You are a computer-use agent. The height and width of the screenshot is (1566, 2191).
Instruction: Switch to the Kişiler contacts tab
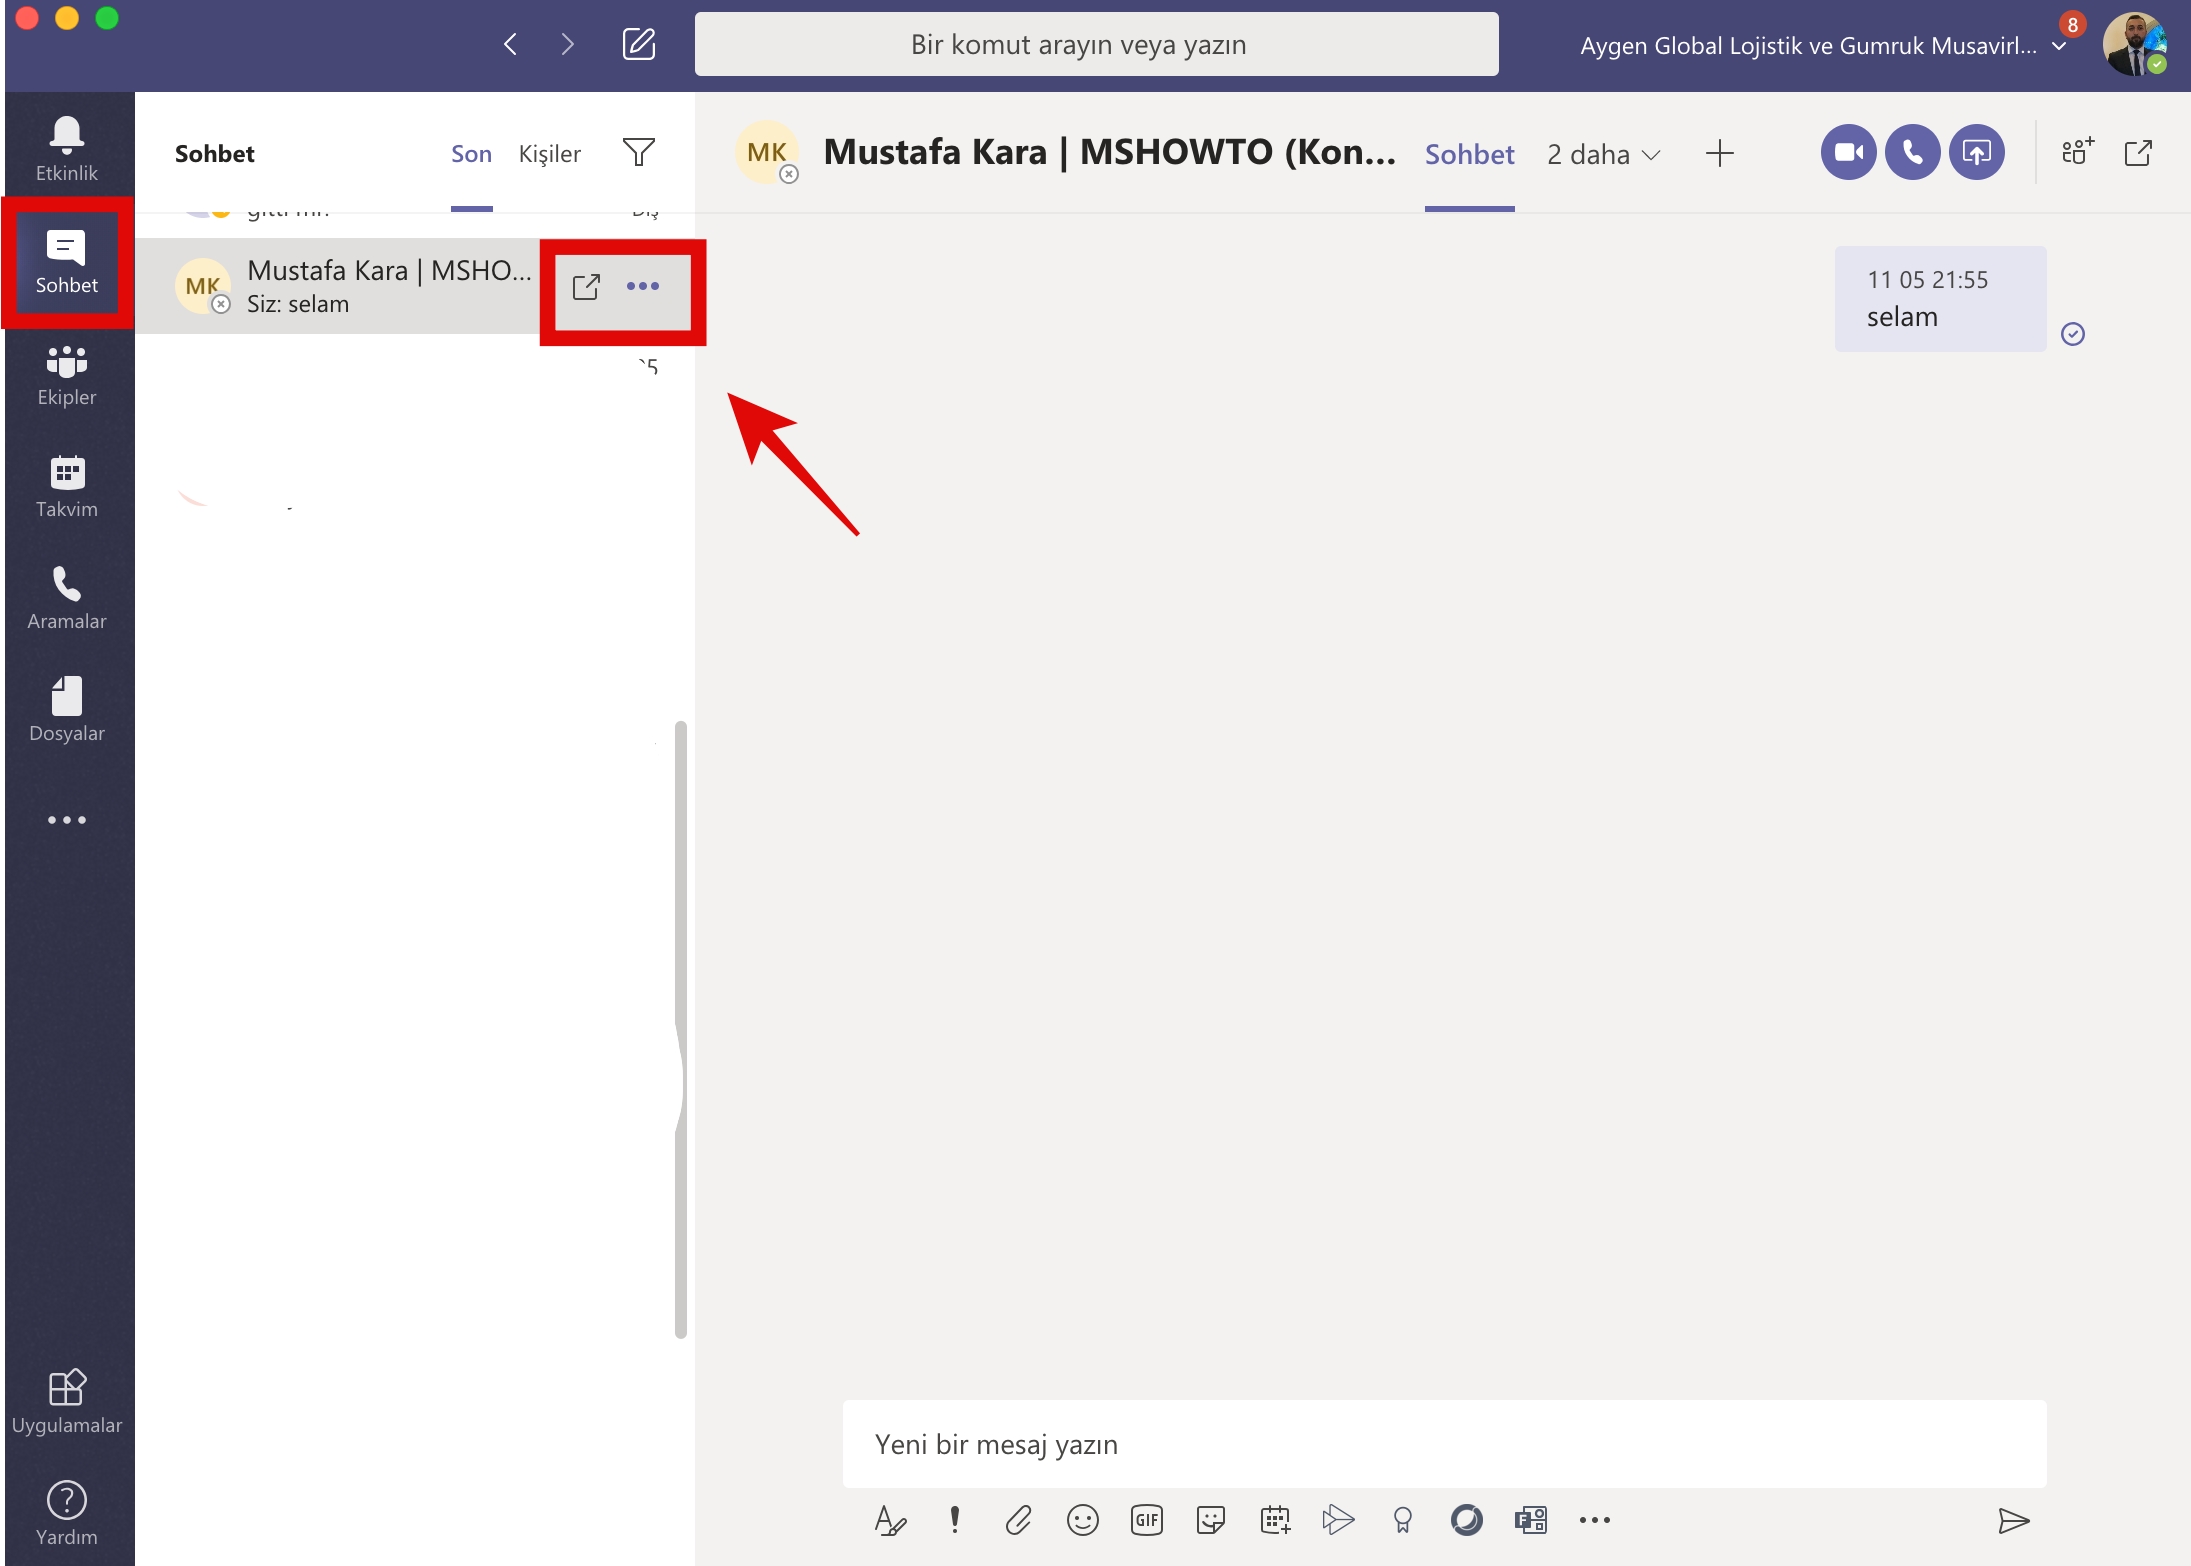pos(549,154)
